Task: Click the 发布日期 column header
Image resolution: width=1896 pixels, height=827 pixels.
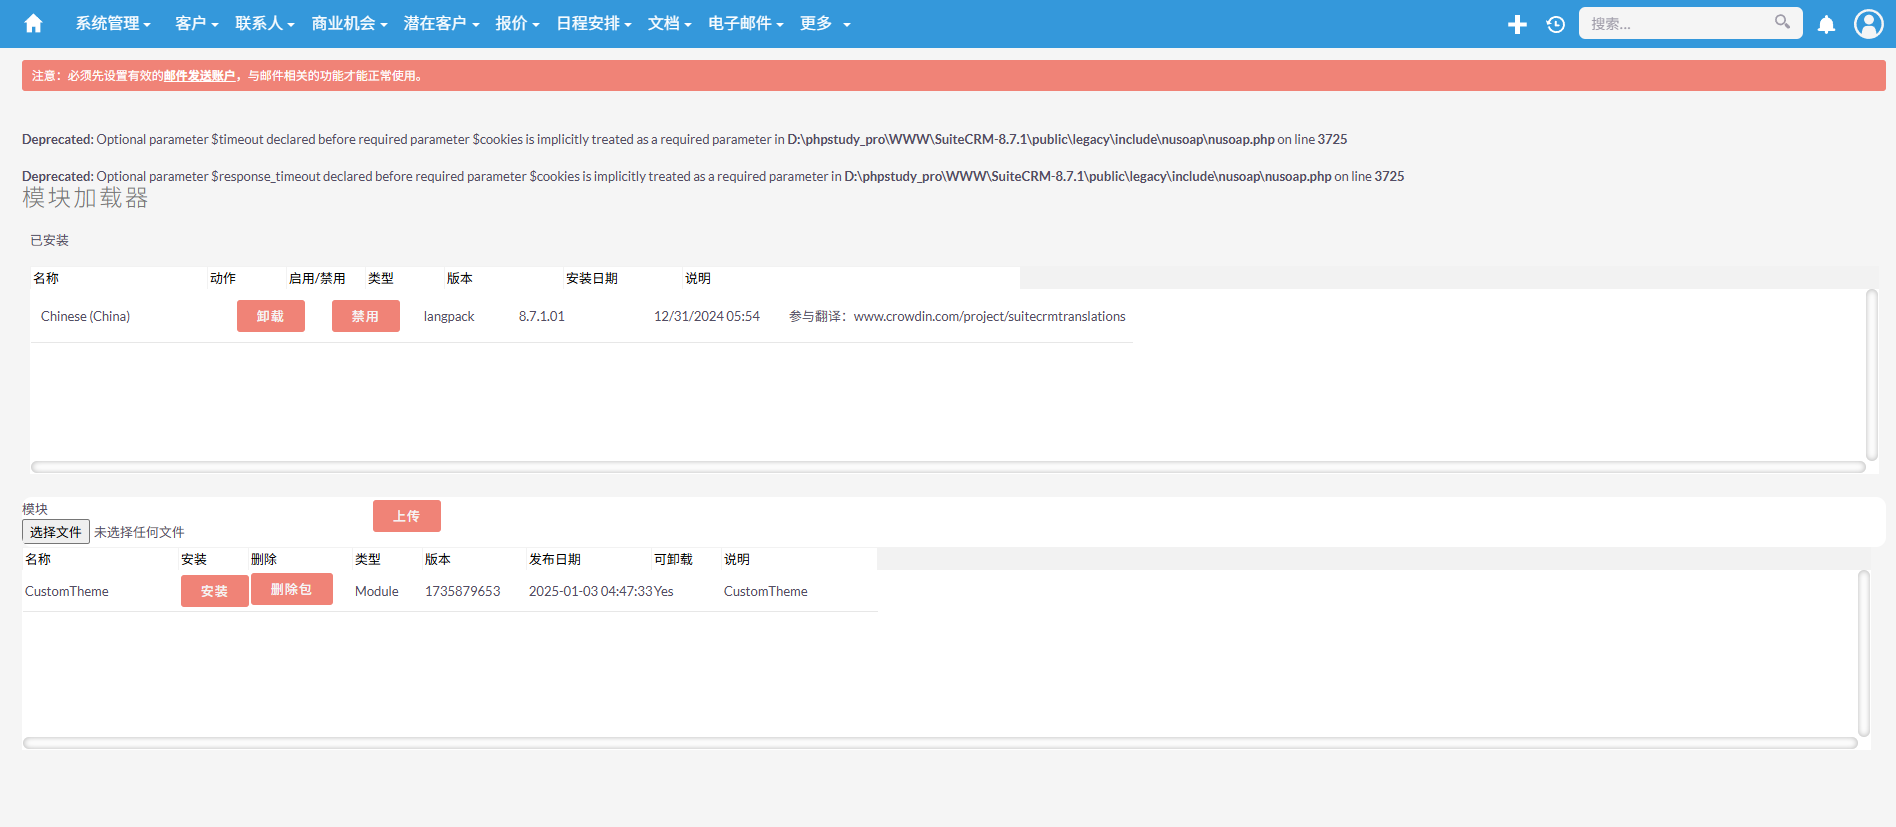Action: point(555,559)
